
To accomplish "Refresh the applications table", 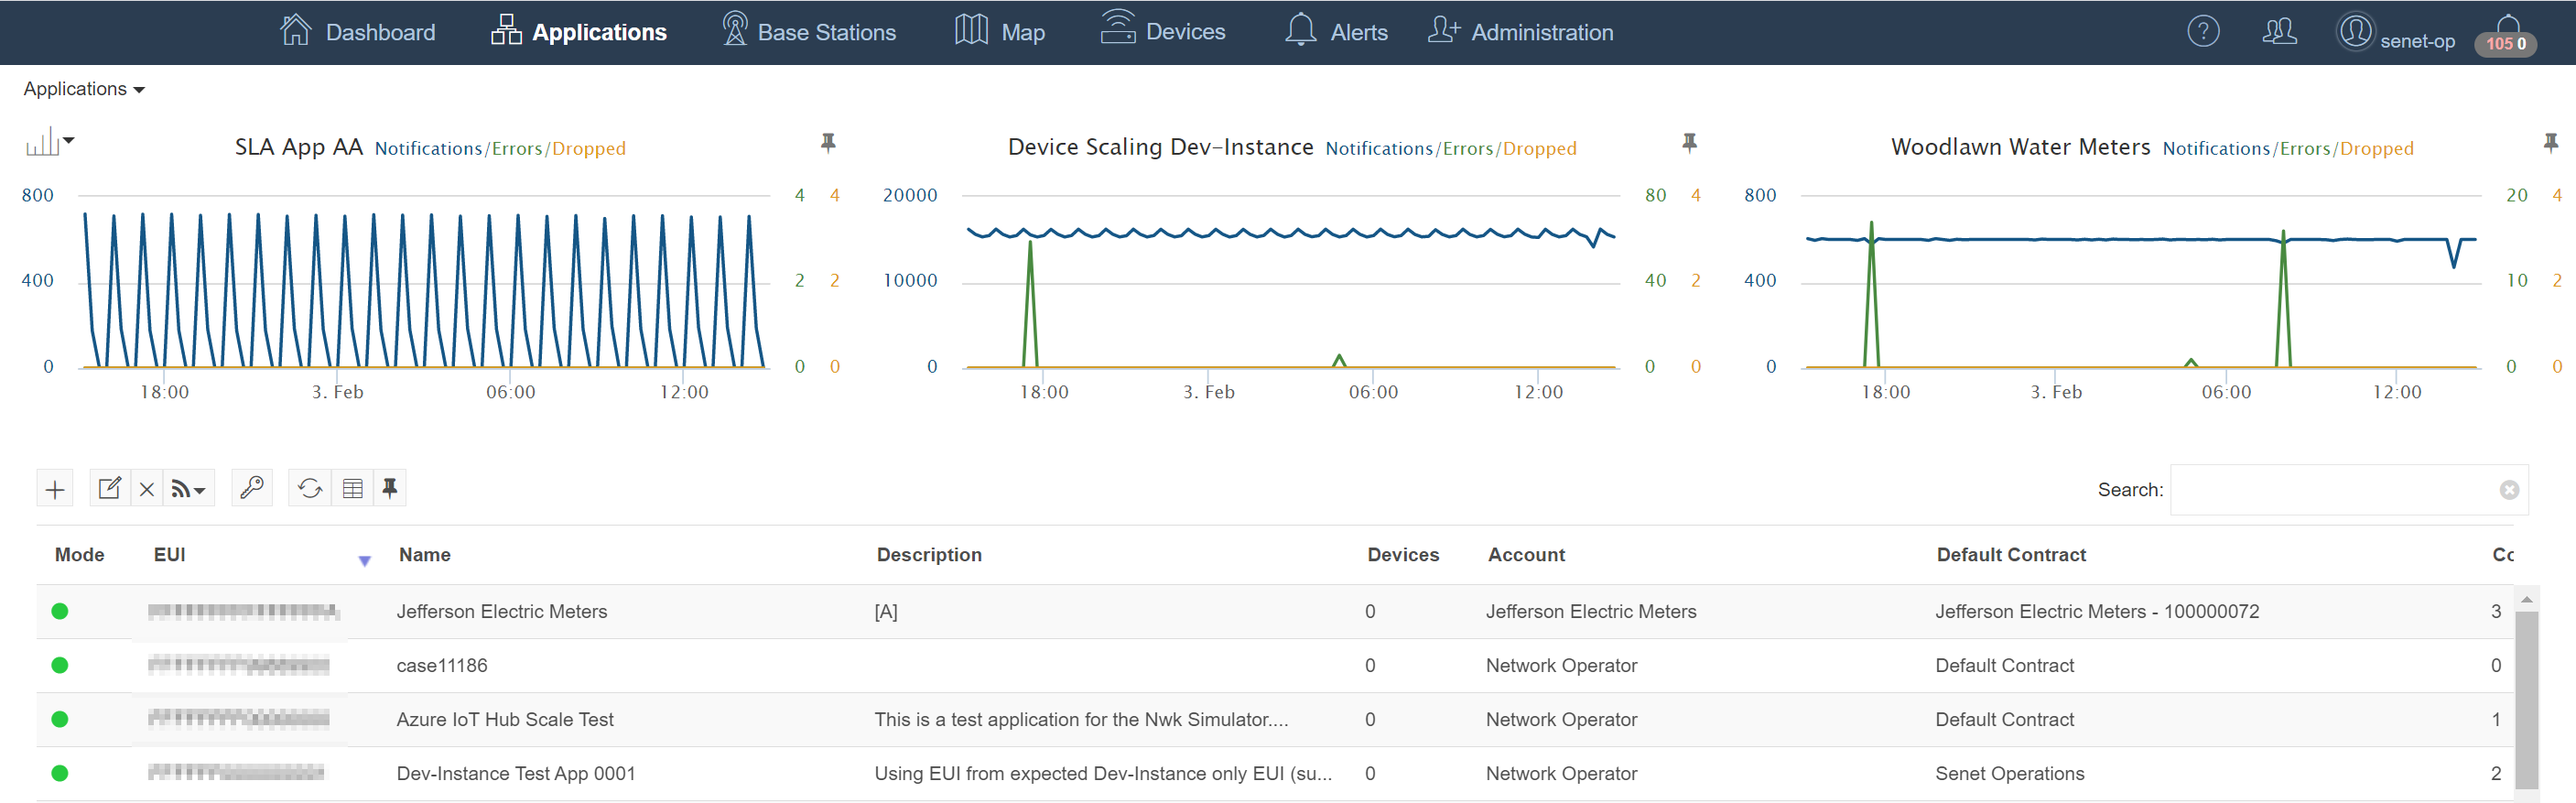I will tap(310, 488).
